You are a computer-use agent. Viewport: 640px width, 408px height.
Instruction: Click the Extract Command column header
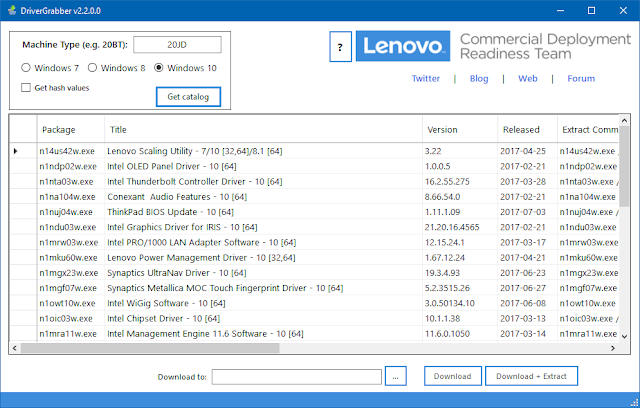[x=588, y=129]
